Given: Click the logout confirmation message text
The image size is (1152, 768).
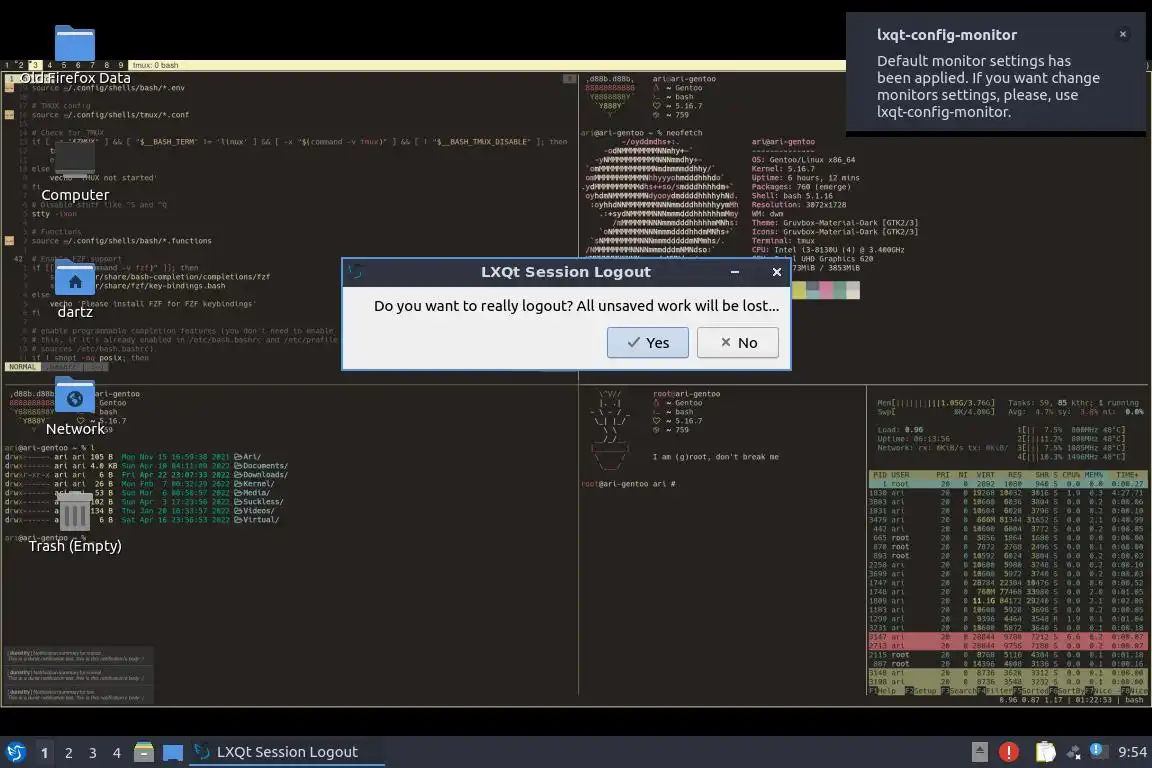Looking at the screenshot, I should click(x=576, y=306).
